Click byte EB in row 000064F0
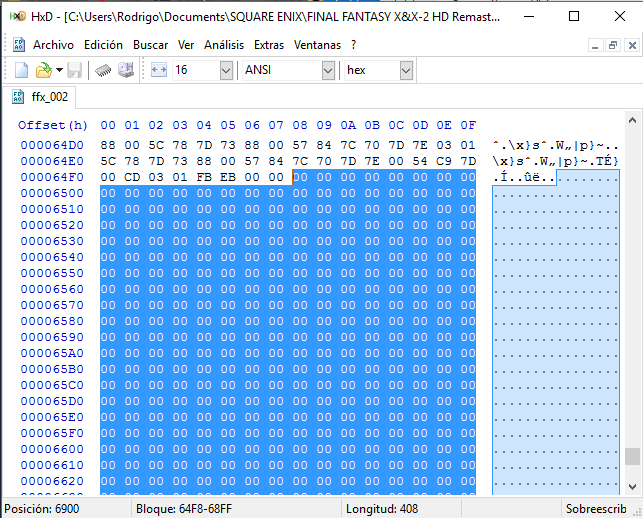The height and width of the screenshot is (518, 643). pos(228,177)
